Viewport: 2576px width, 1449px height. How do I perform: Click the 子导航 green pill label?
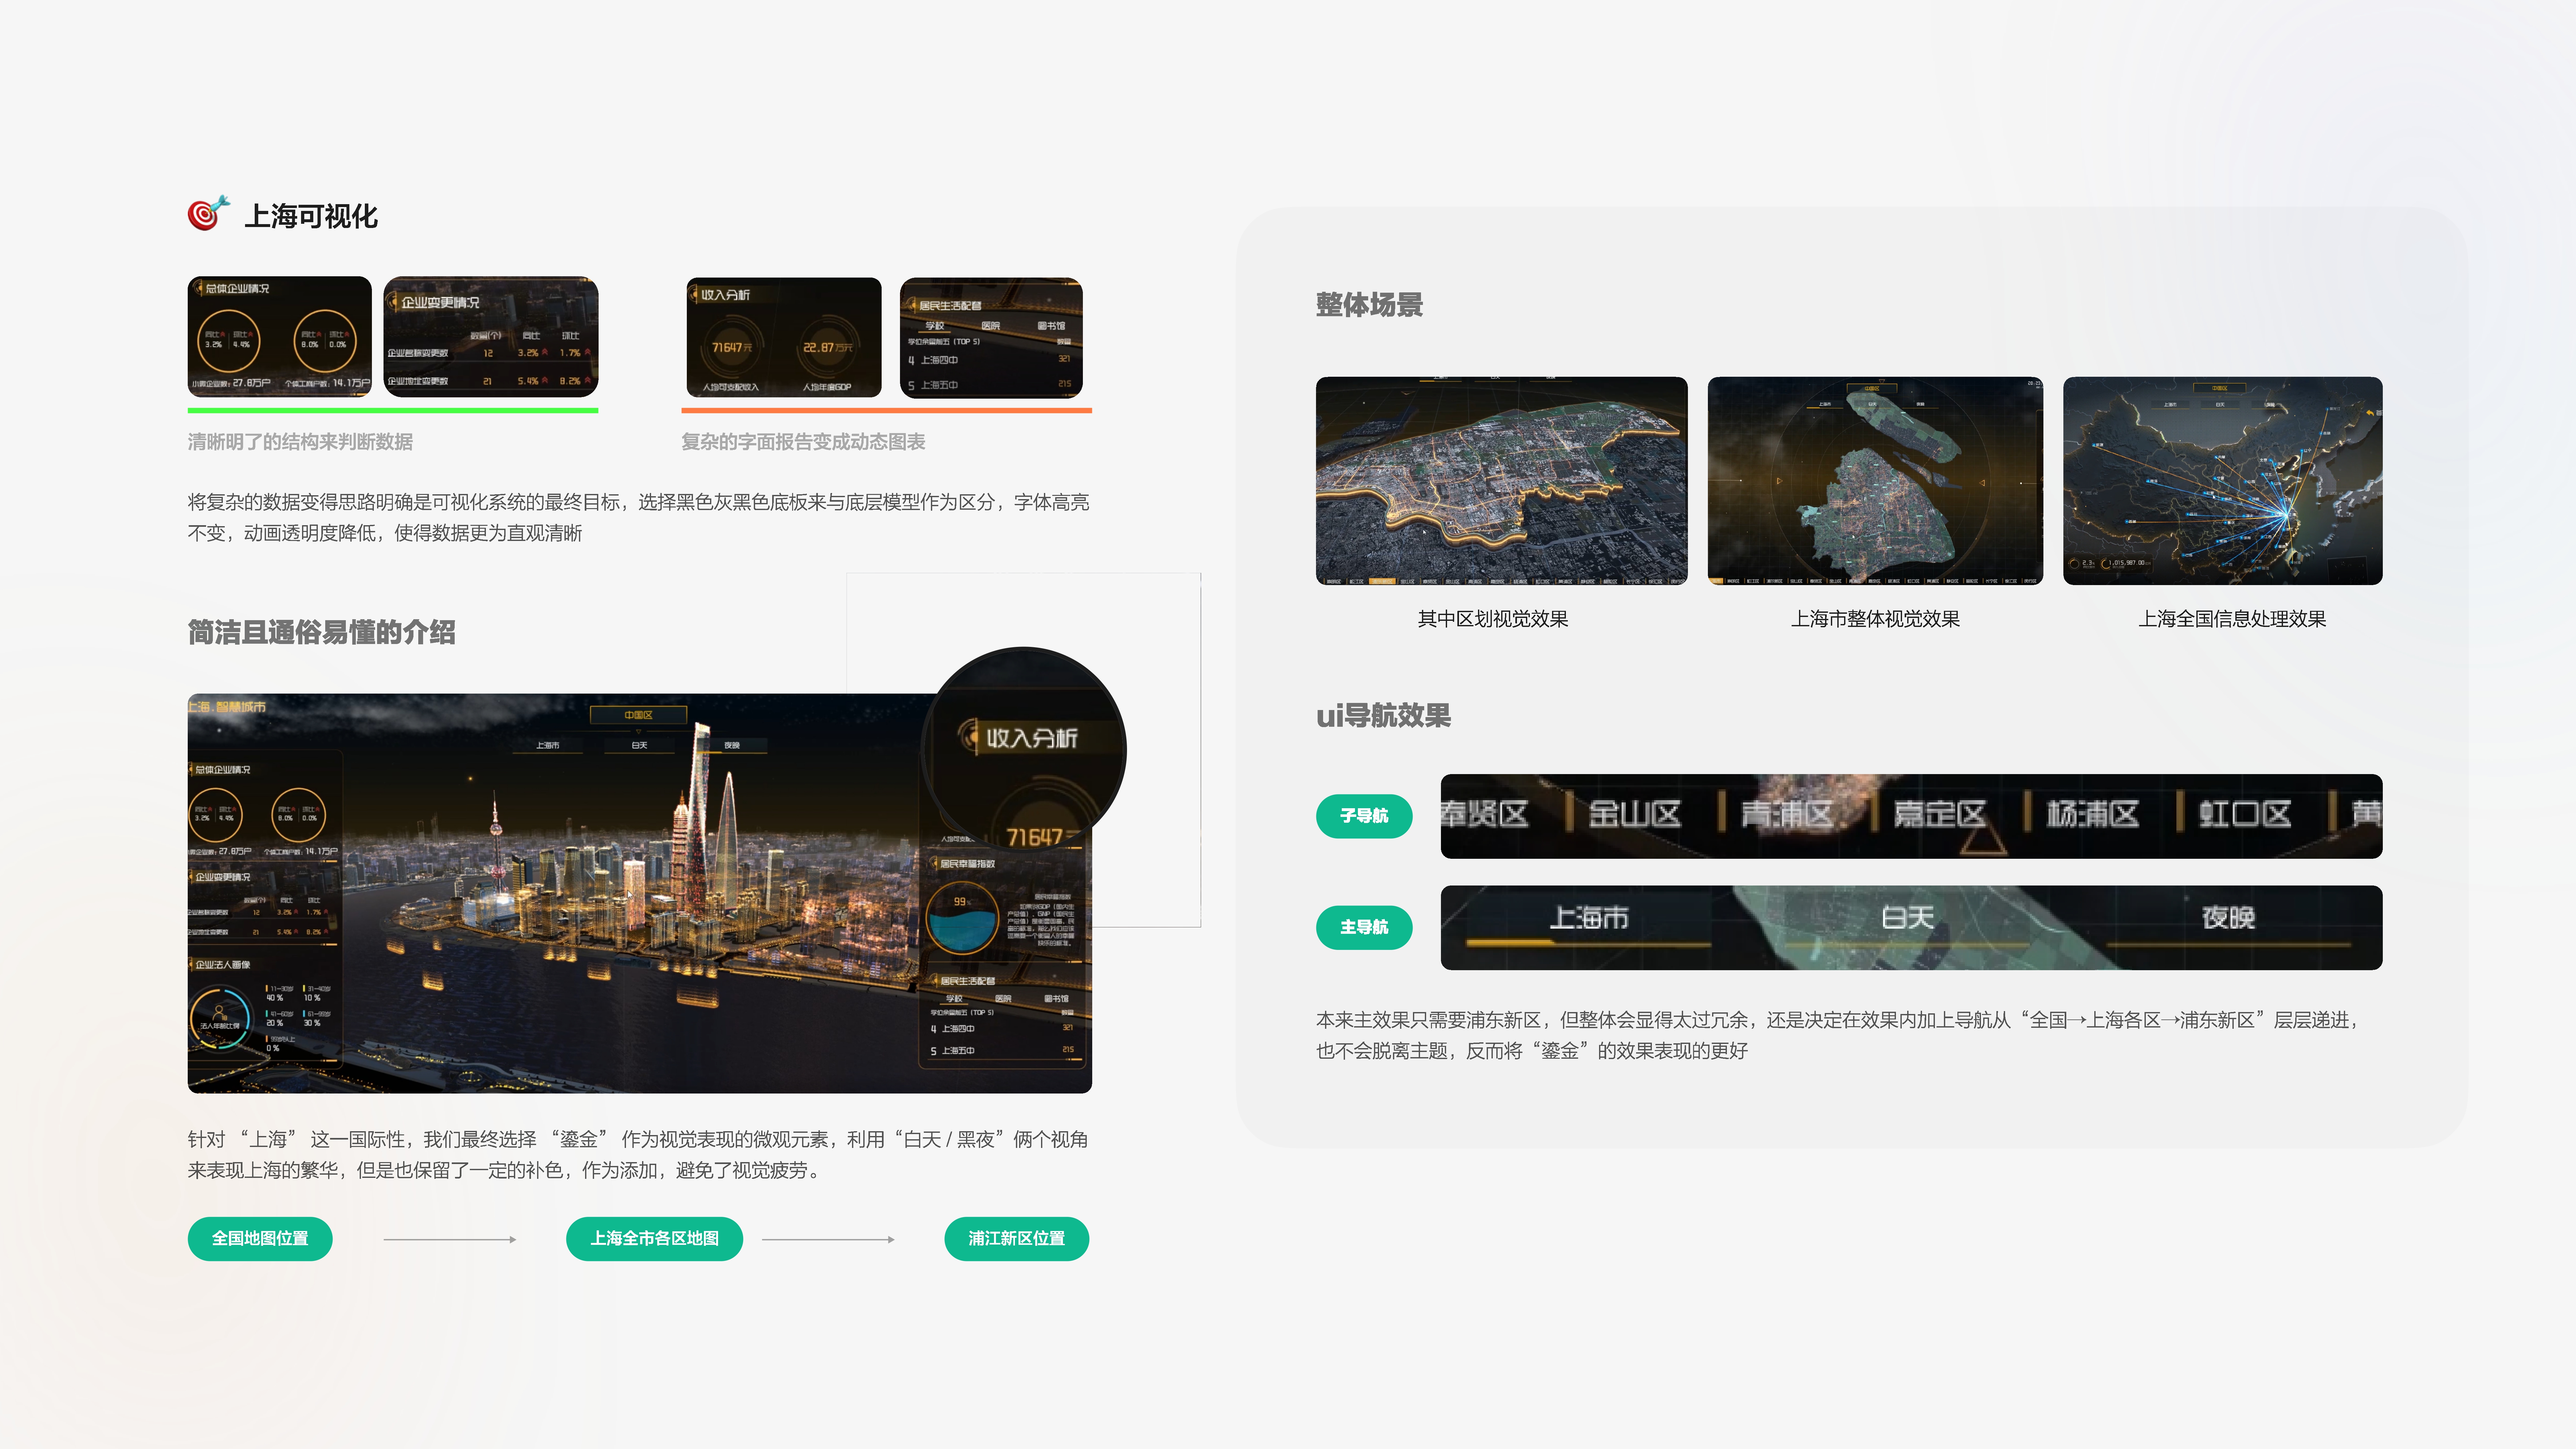click(x=1364, y=816)
